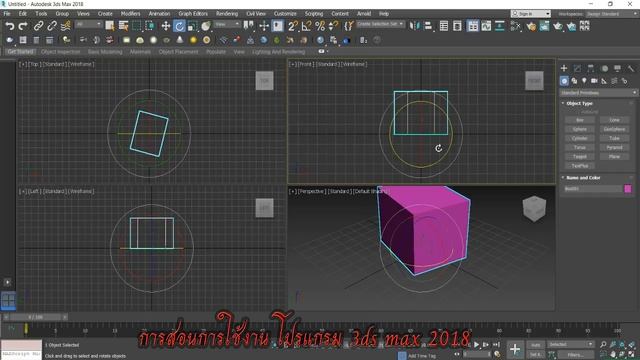Open the Rendering menu
The height and width of the screenshot is (360, 640).
pyautogui.click(x=227, y=14)
